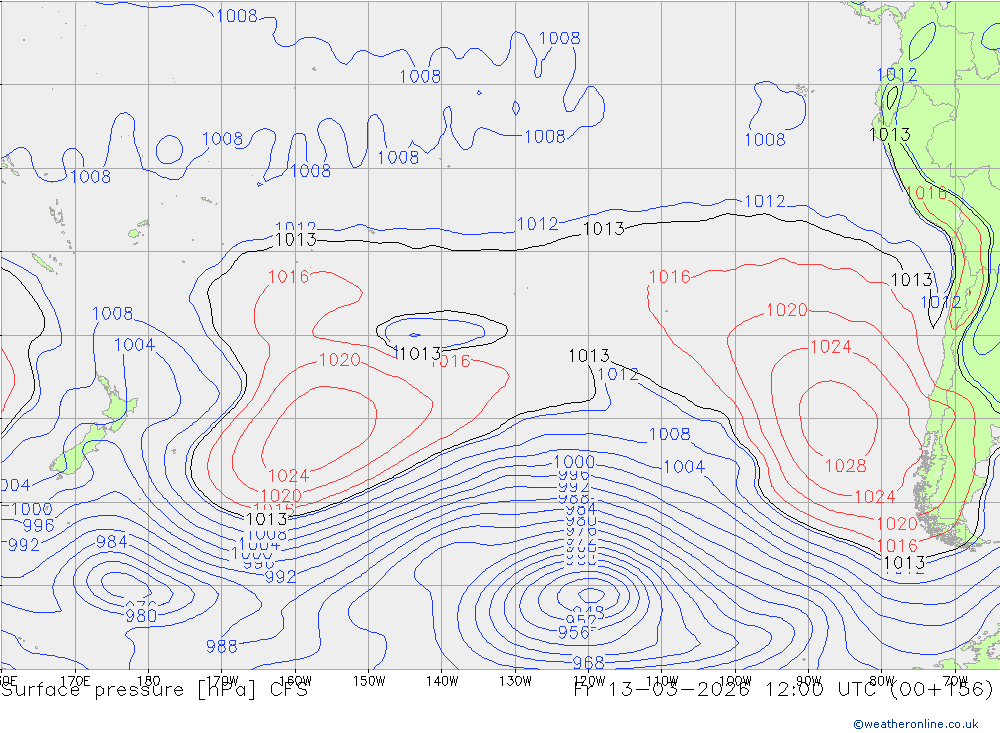Click the 180 longitude axis label
1000x733 pixels.
149,681
